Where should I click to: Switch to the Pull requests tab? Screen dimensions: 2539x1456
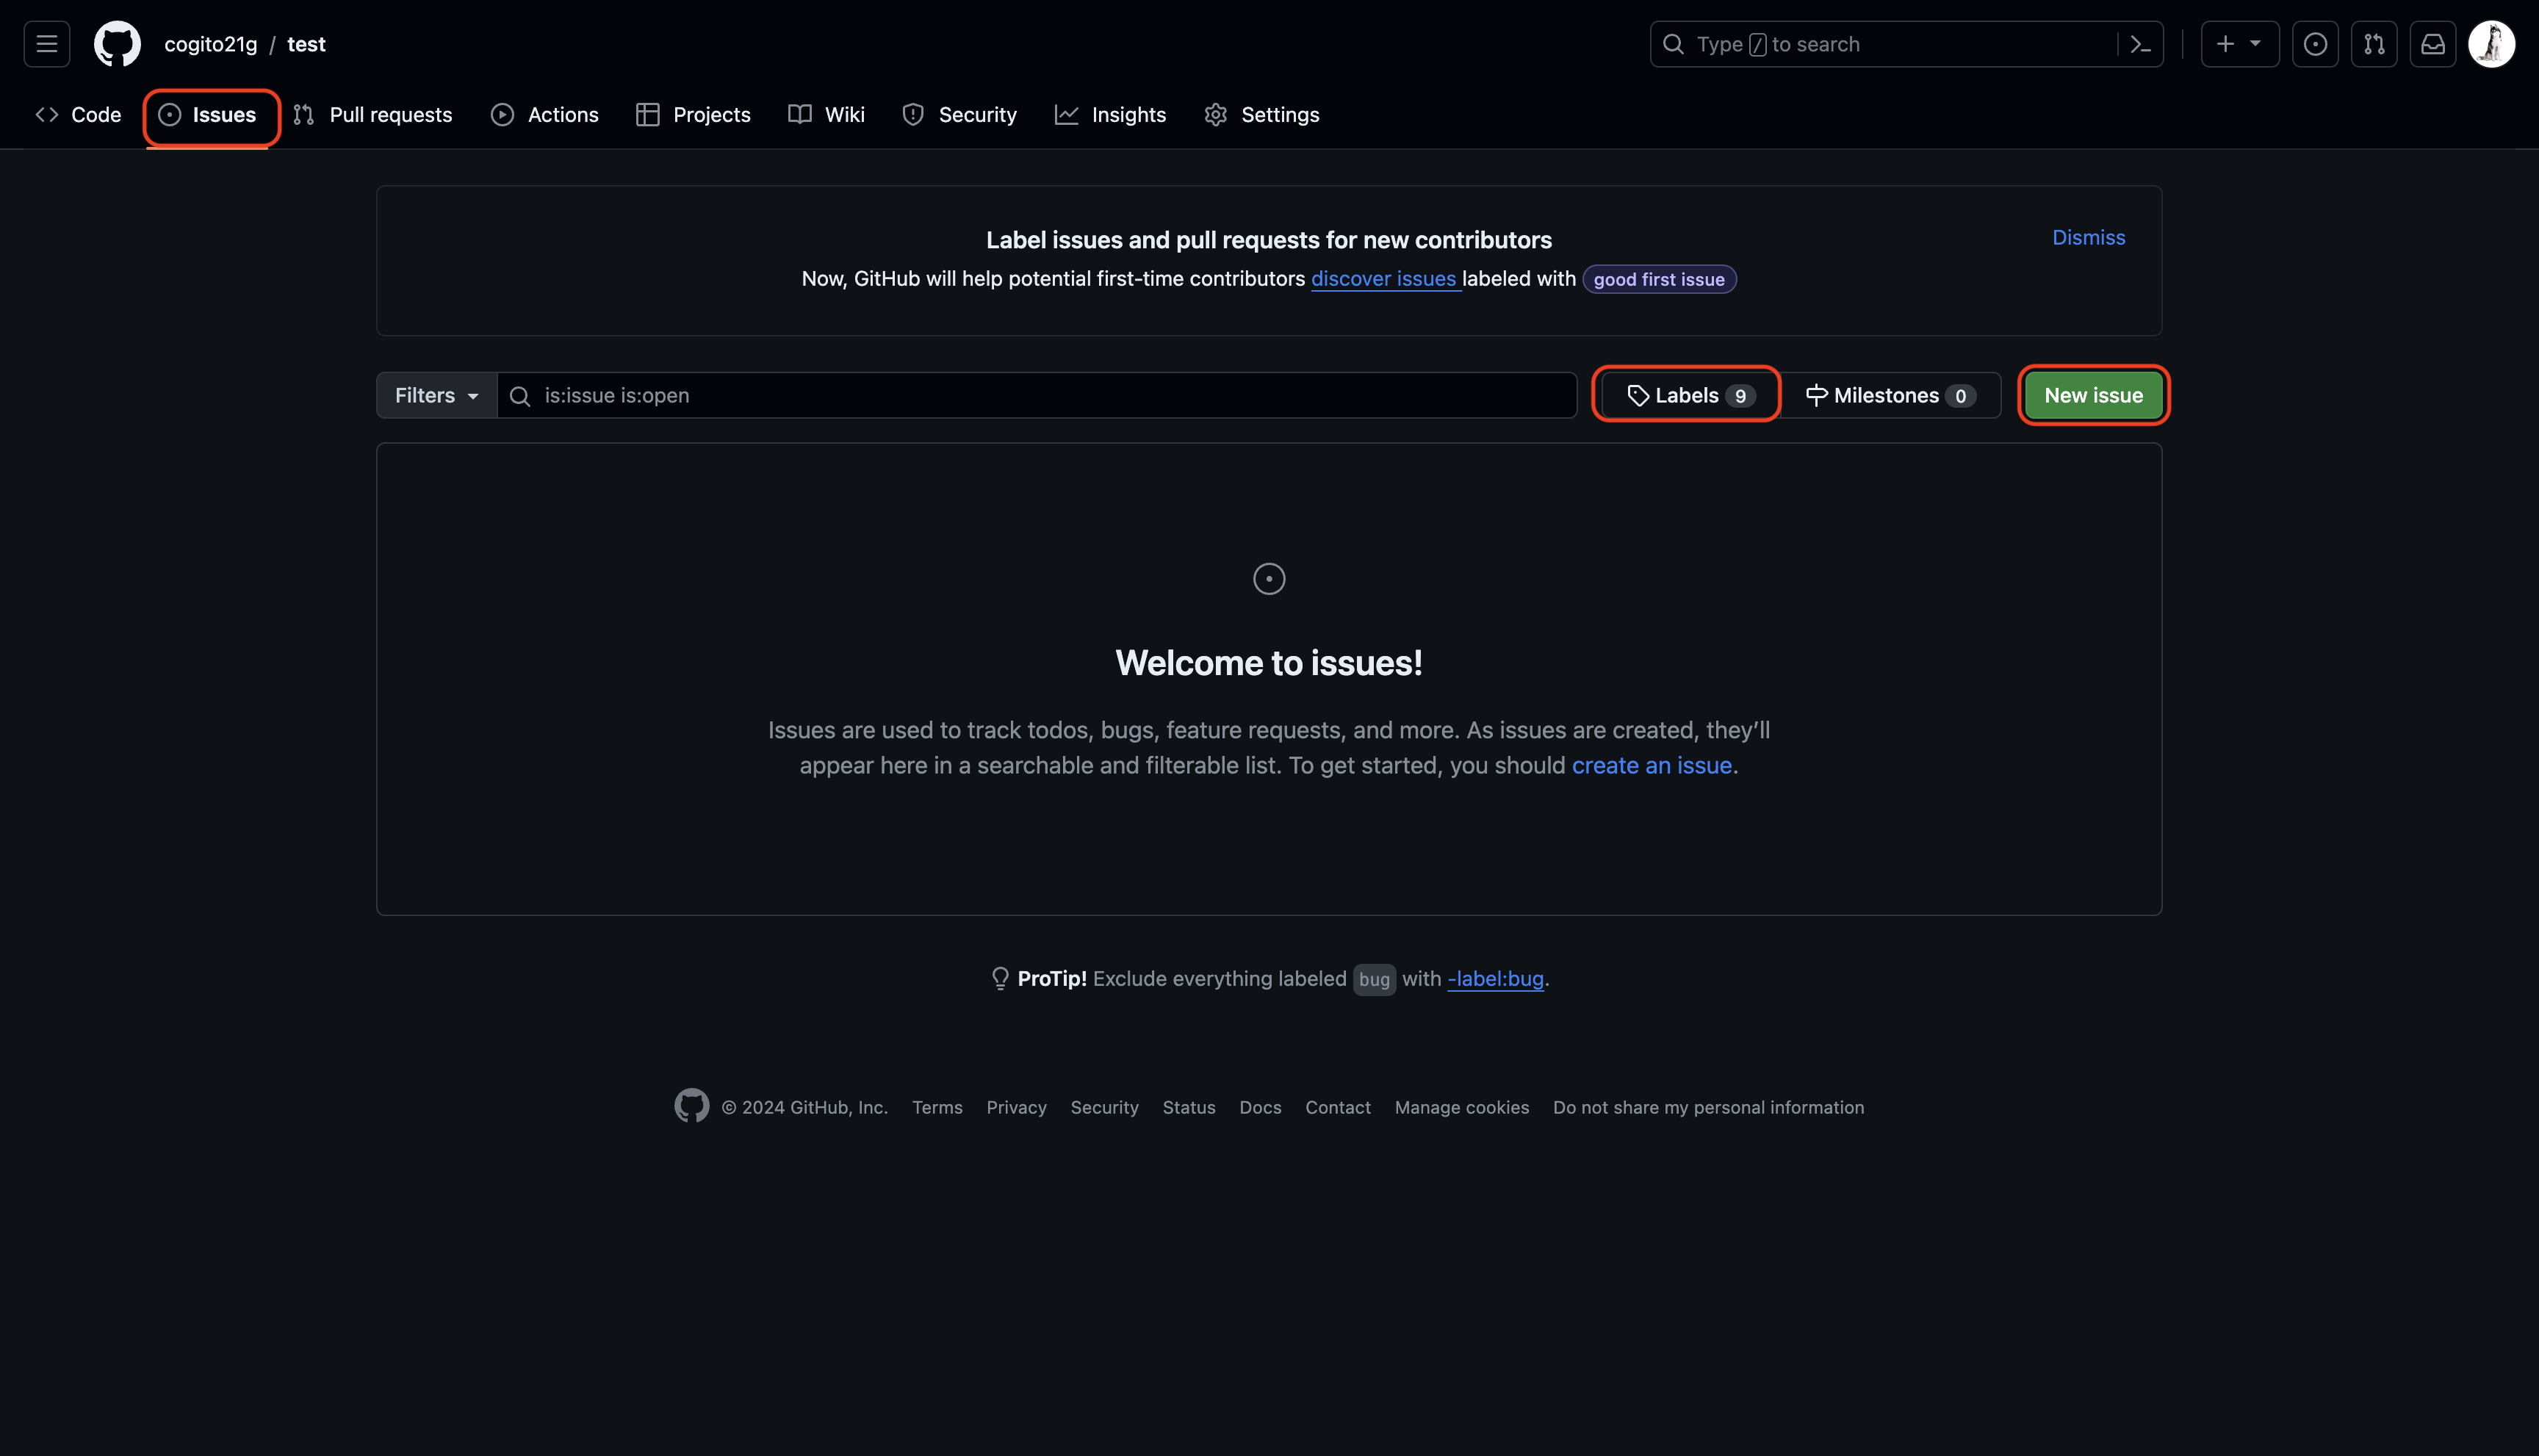click(373, 115)
